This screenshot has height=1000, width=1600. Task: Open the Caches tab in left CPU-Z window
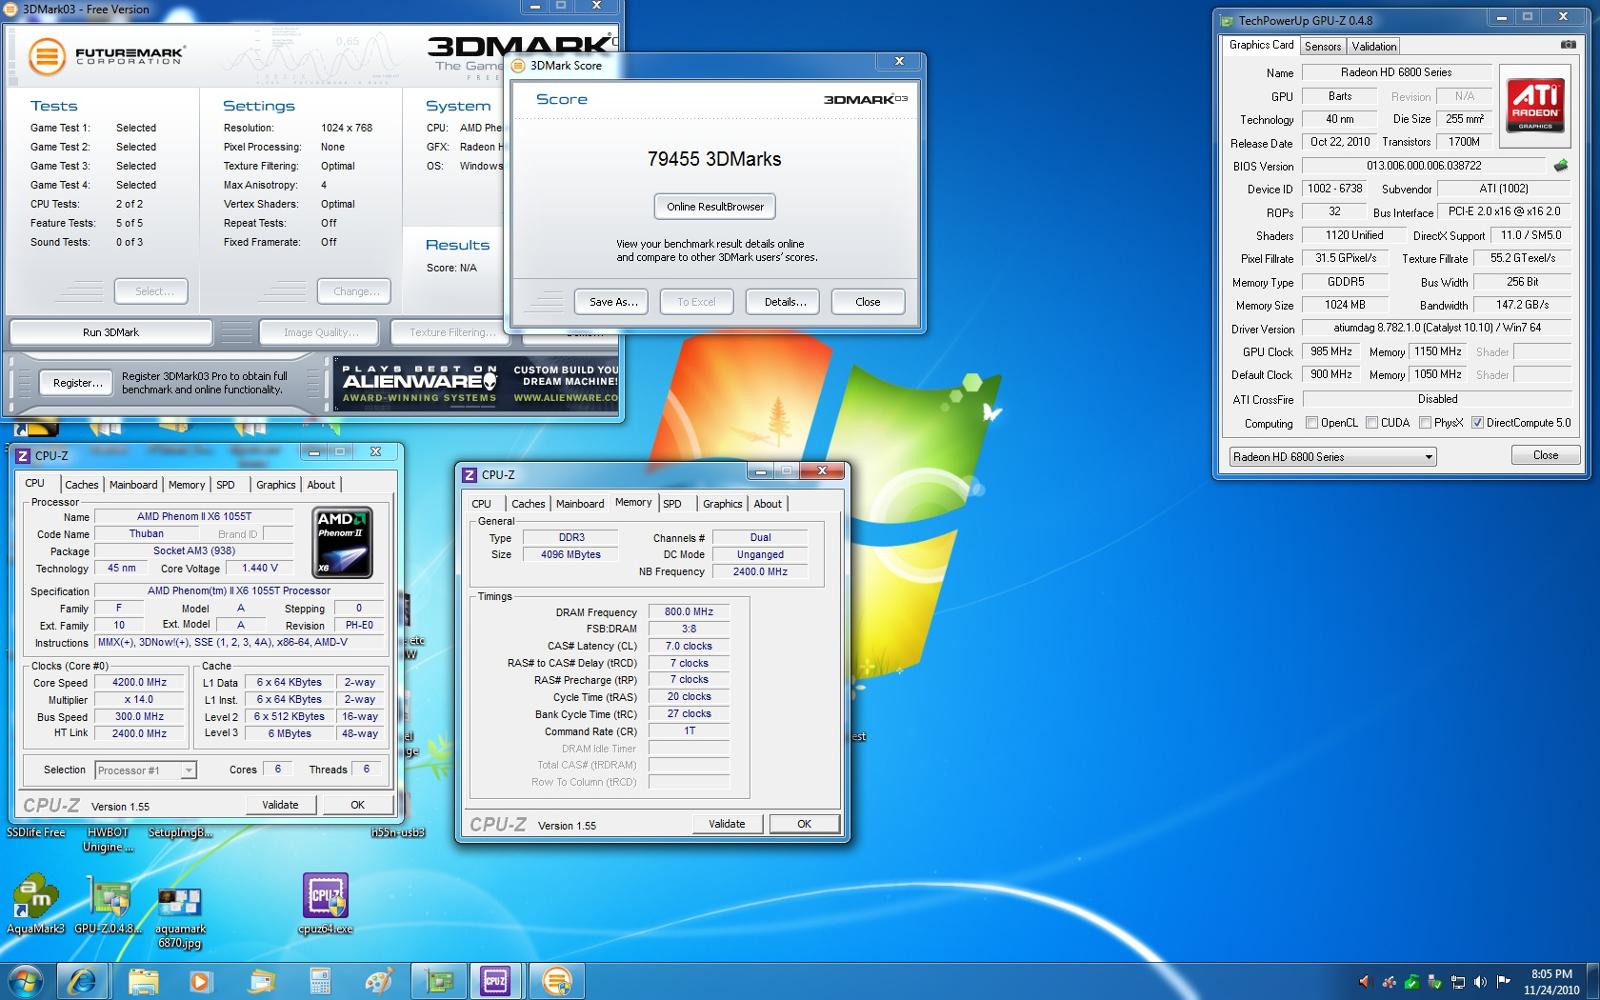82,484
